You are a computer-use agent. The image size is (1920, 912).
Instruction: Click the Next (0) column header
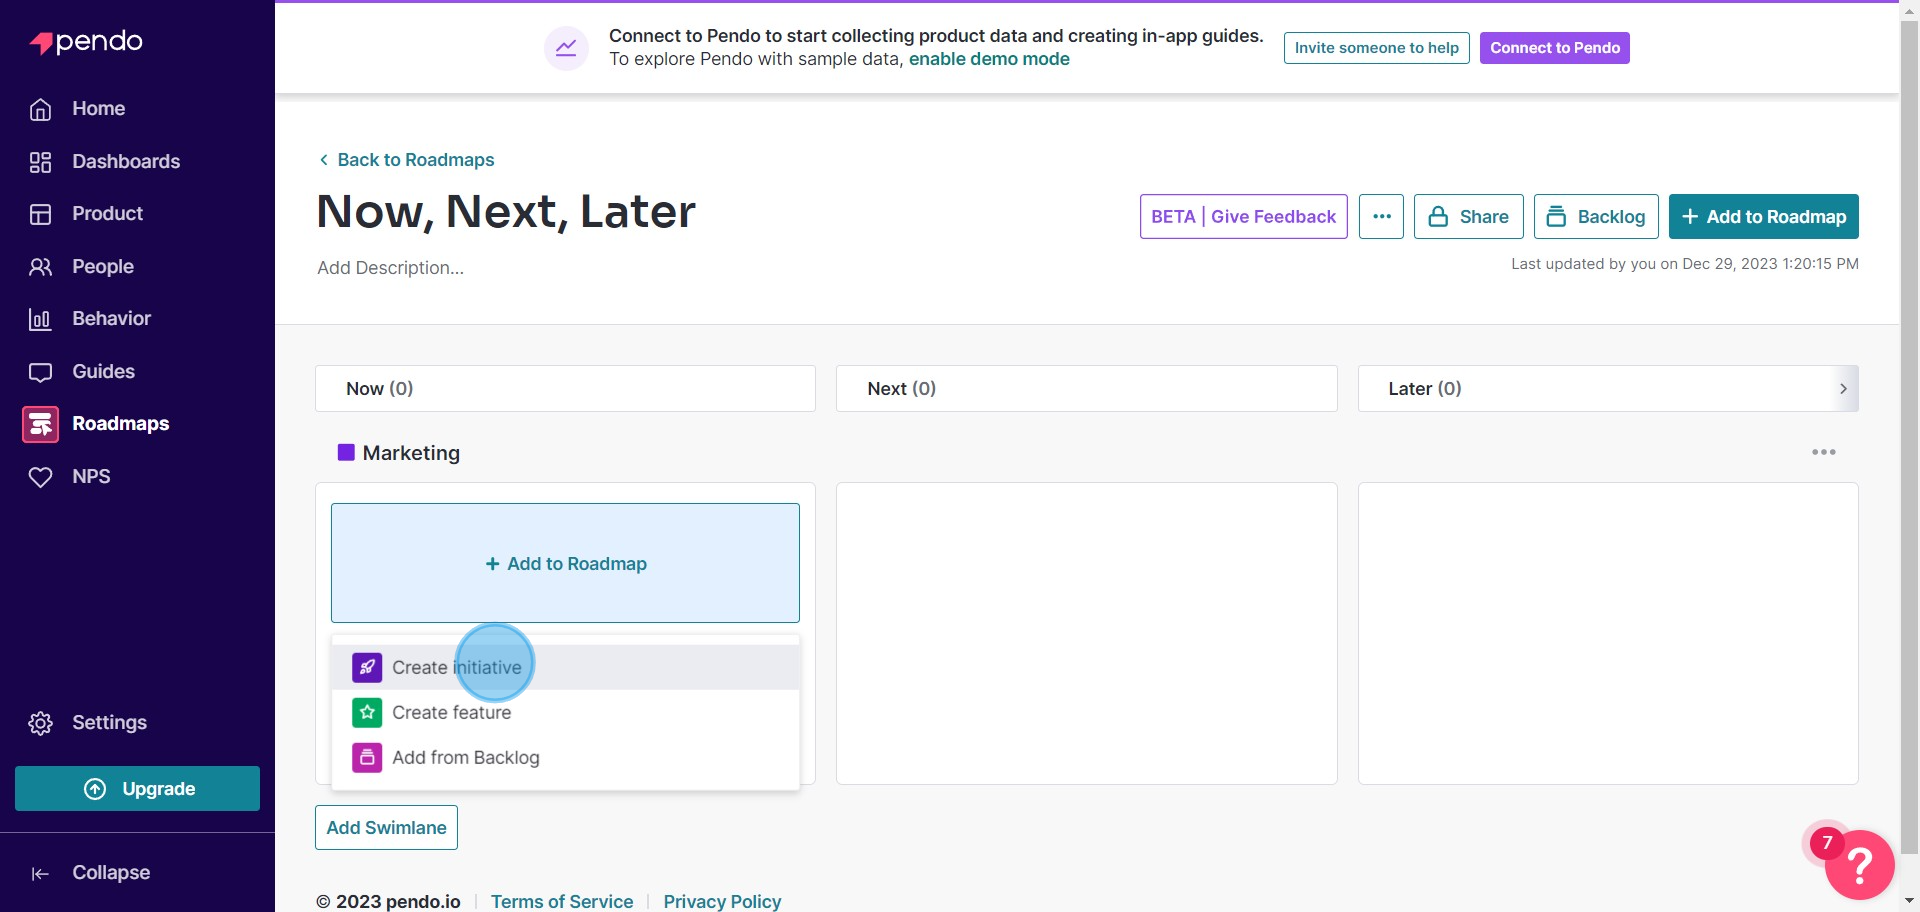tap(1086, 388)
